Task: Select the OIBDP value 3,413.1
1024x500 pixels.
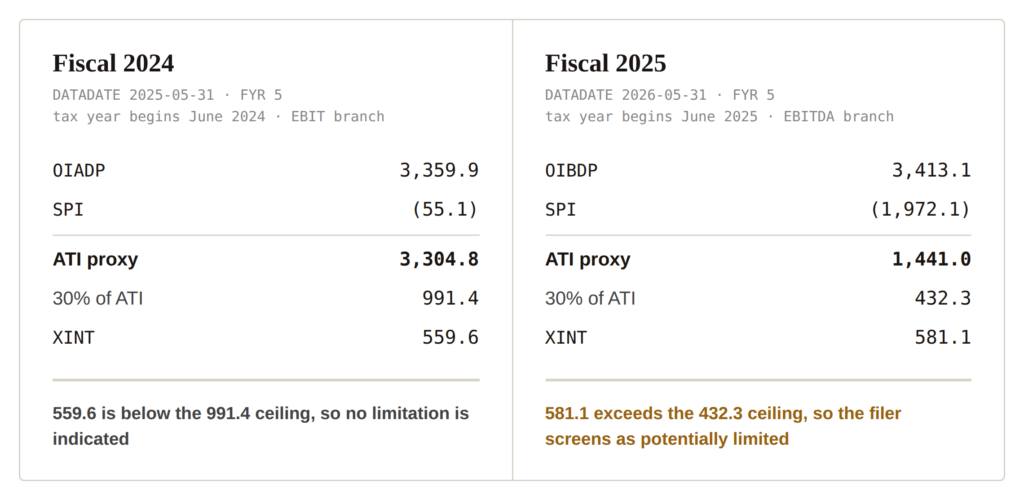Action: [x=931, y=171]
